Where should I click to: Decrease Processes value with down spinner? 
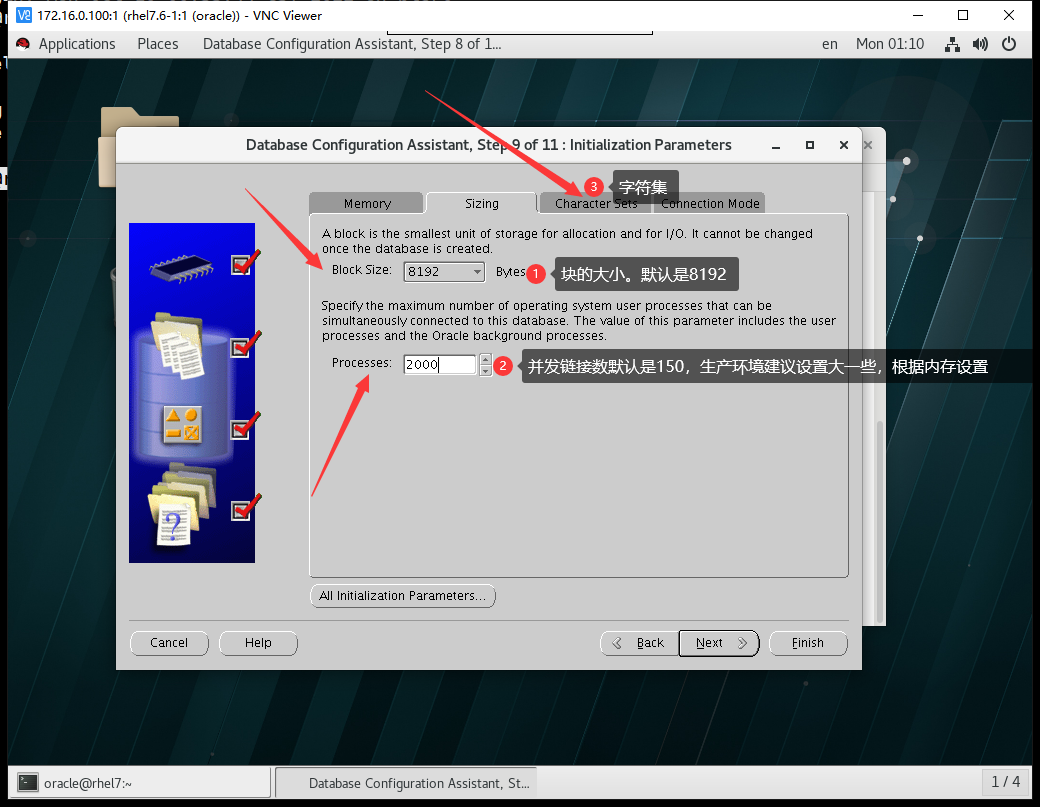tap(486, 370)
